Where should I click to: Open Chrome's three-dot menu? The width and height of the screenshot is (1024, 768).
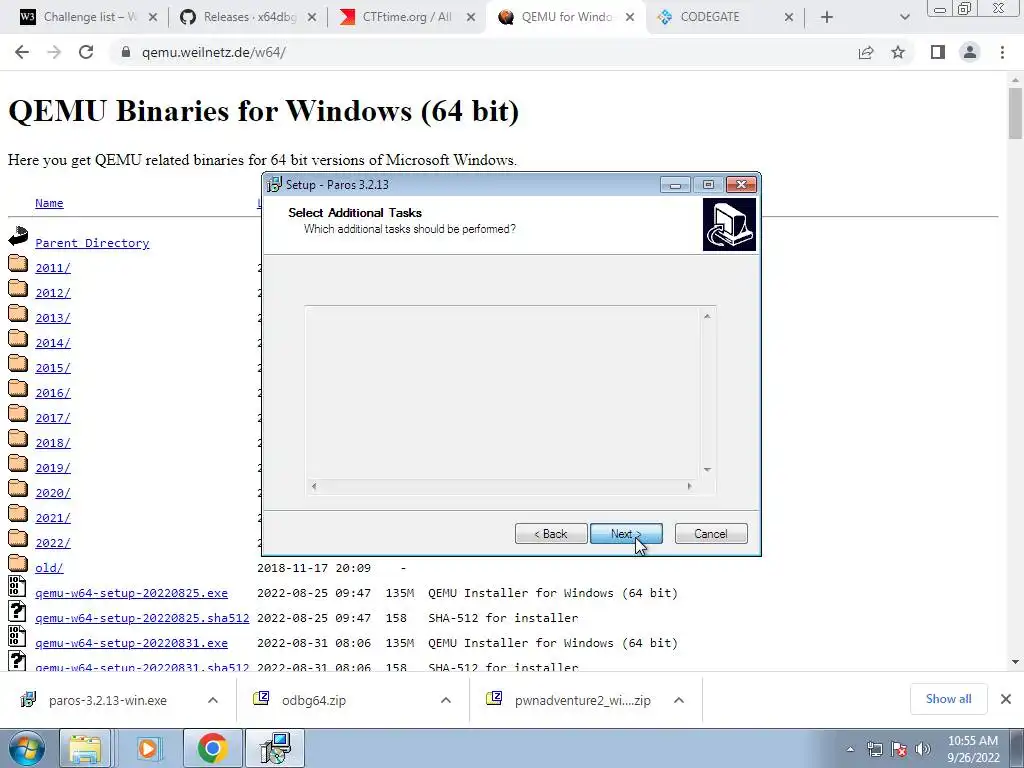(x=1002, y=52)
